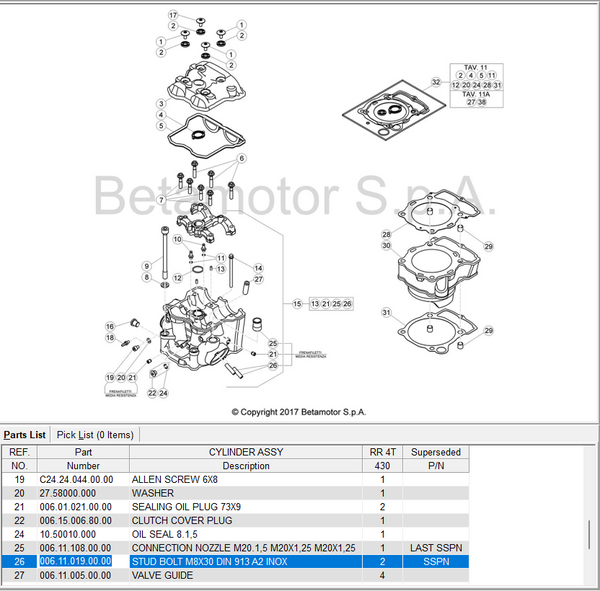This screenshot has width=600, height=591.
Task: Click reference number 22 in parts table
Action: point(19,521)
